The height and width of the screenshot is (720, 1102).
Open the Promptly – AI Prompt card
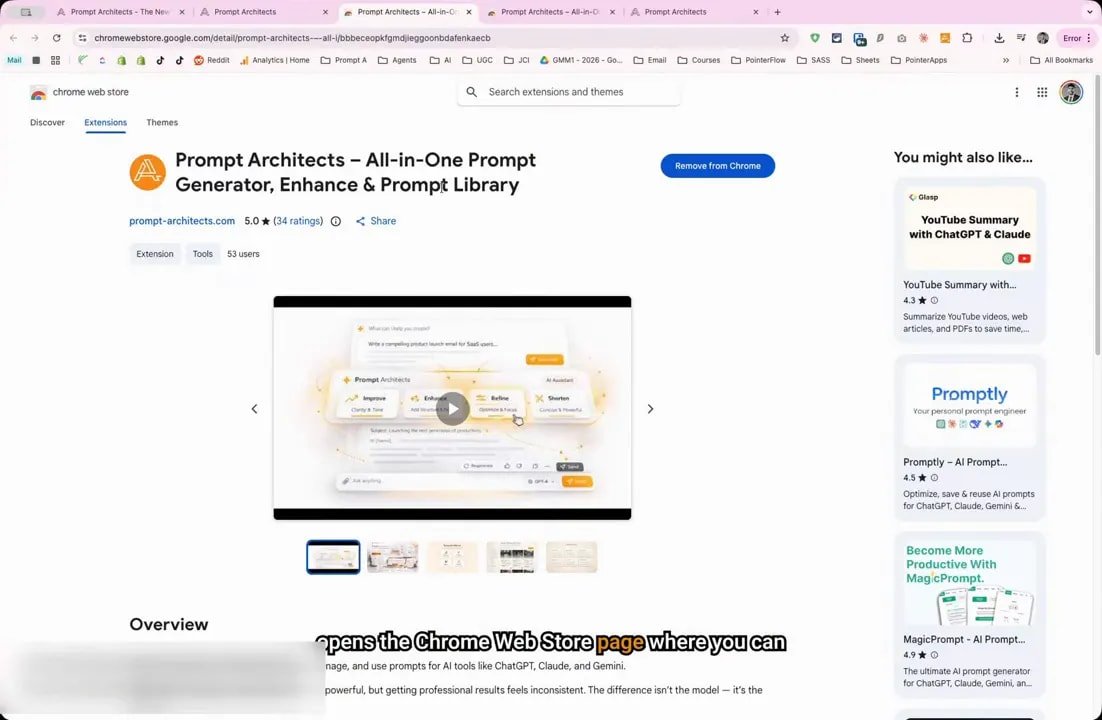pos(970,437)
